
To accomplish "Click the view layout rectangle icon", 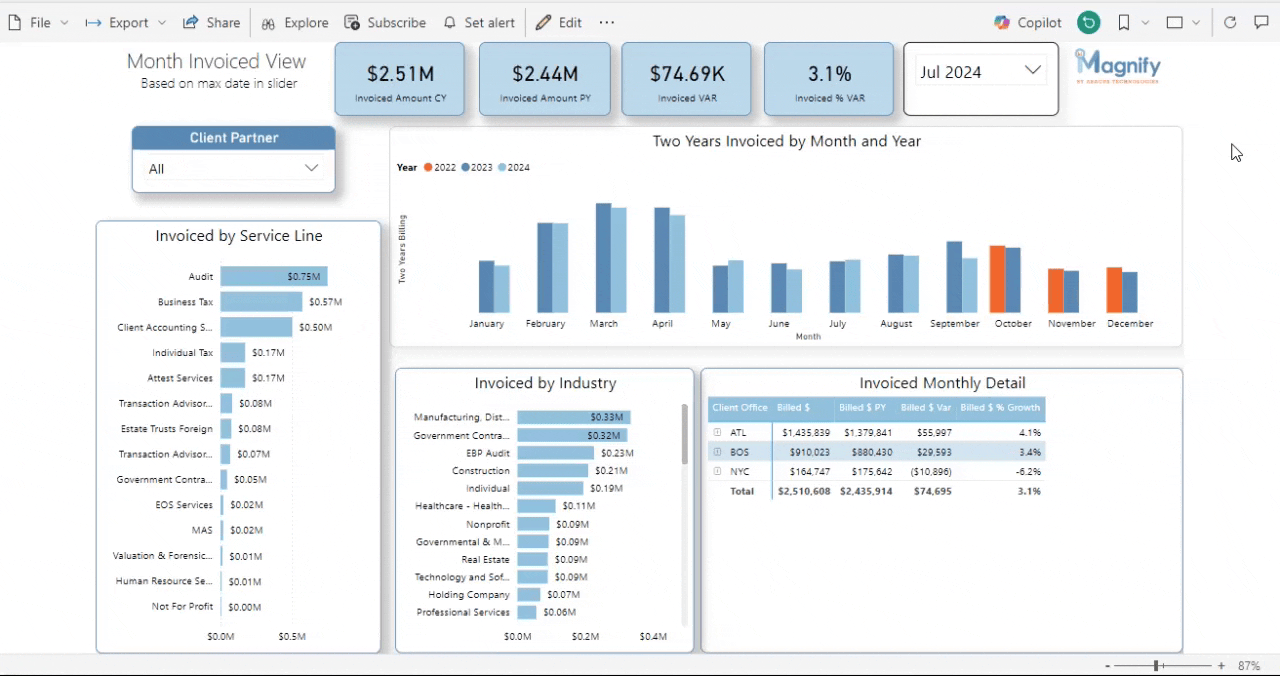I will point(1175,22).
